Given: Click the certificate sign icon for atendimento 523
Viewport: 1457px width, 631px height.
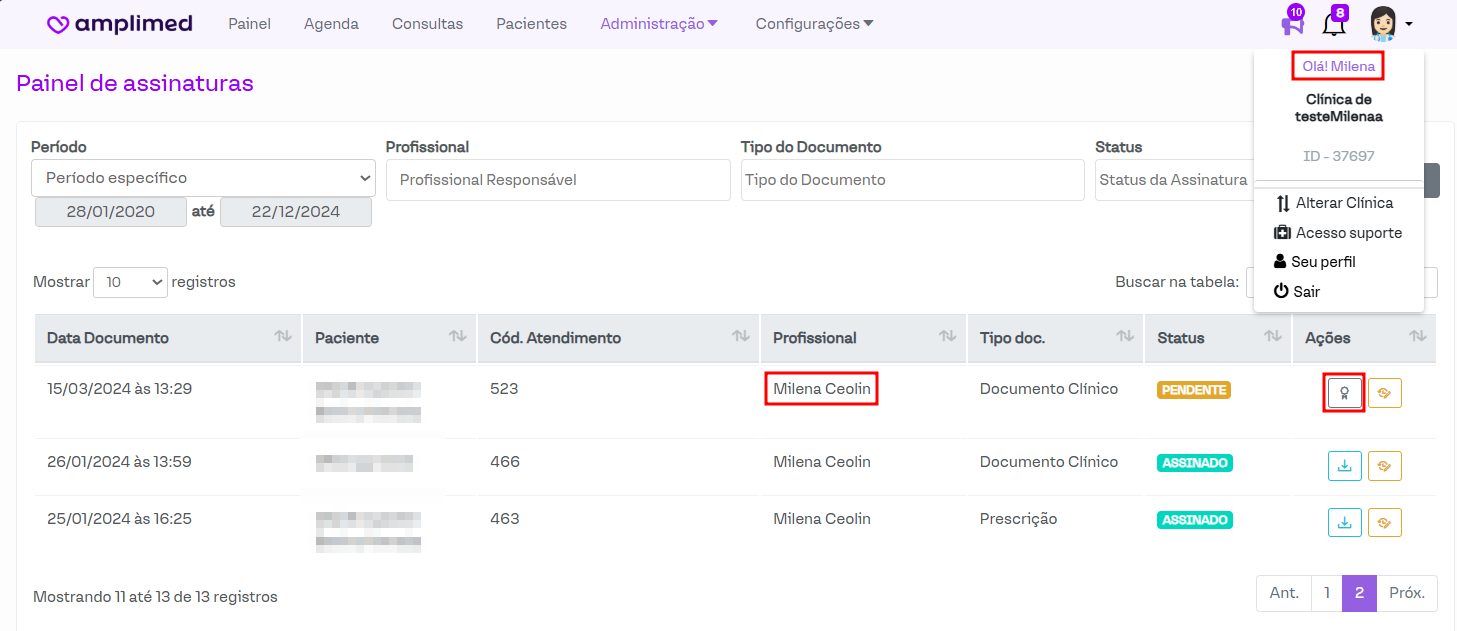Looking at the screenshot, I should (x=1344, y=393).
